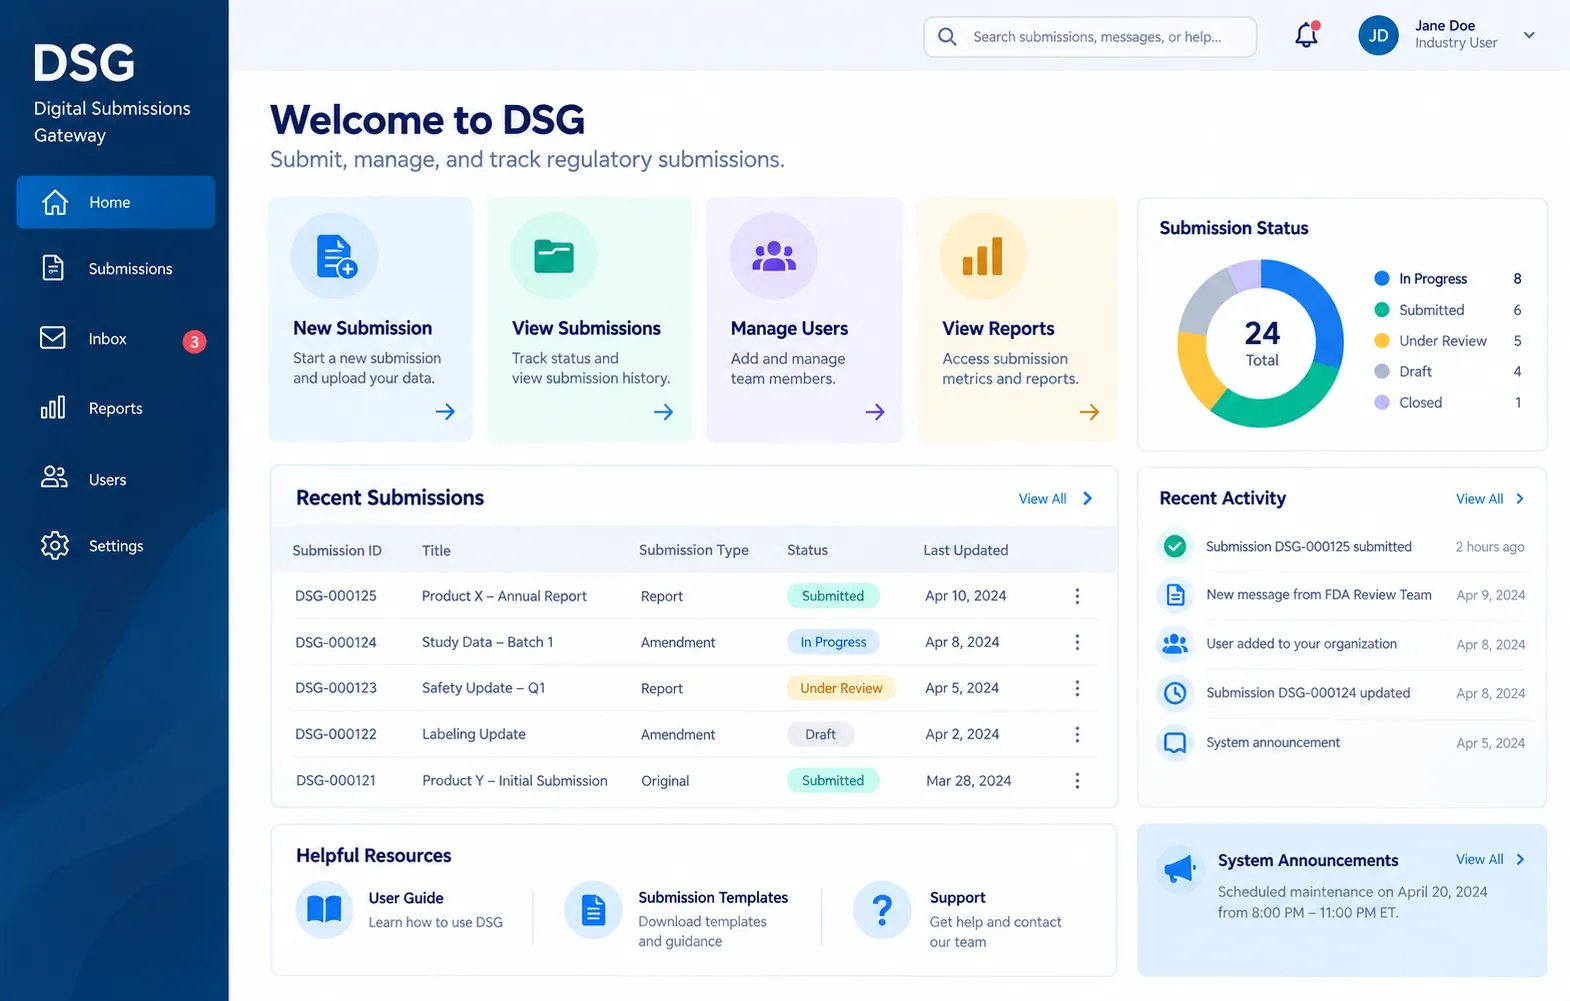Click the Support question mark icon

click(882, 910)
